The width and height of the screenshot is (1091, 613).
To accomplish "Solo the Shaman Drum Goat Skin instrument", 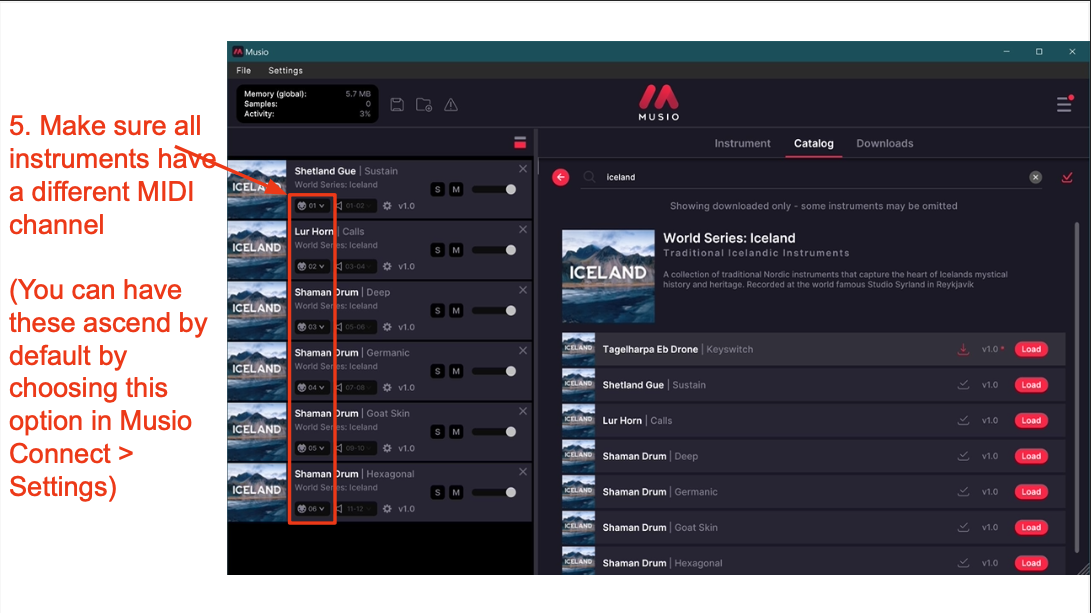I will tap(437, 431).
